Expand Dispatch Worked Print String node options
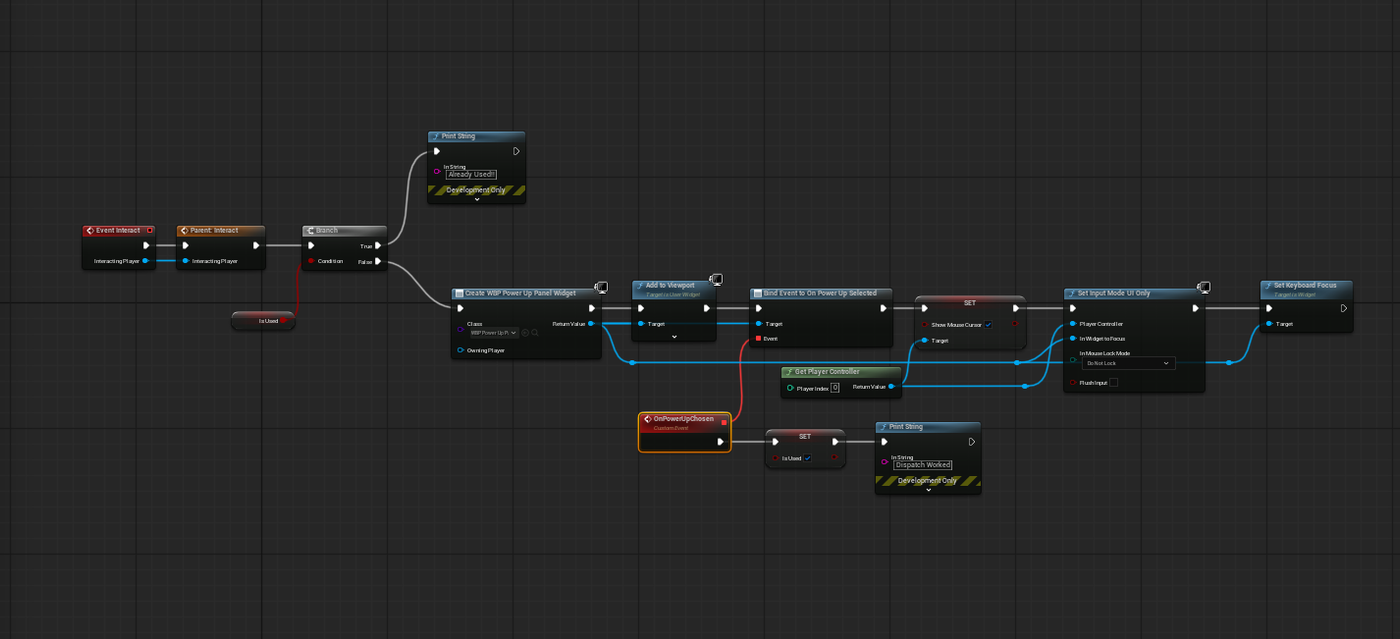1400x639 pixels. tap(928, 490)
